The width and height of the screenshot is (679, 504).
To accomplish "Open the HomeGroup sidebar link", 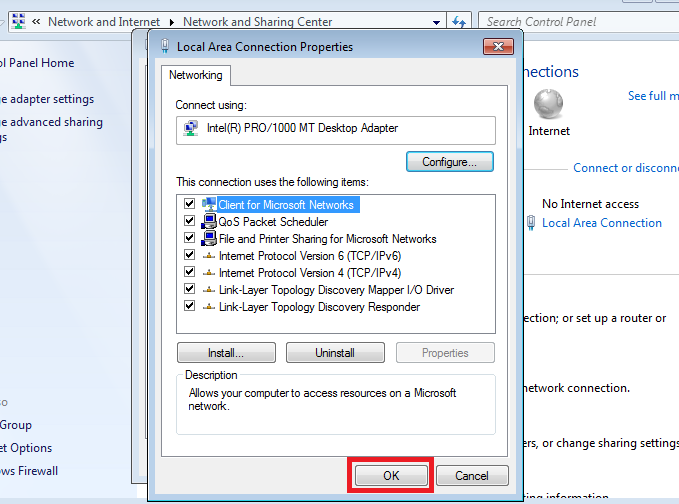I will tap(16, 425).
